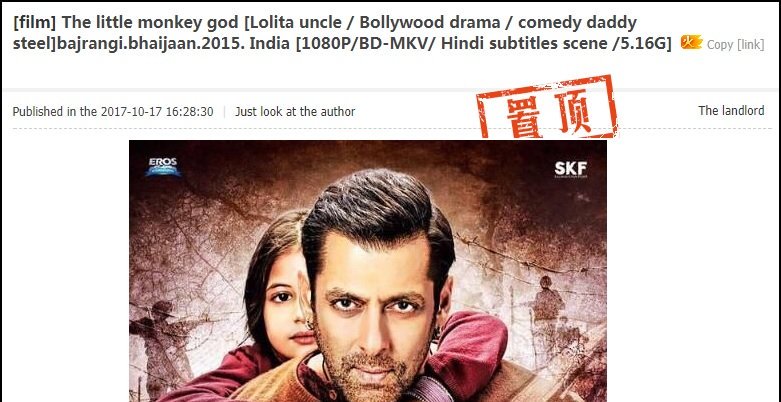Viewport: 781px width, 402px height.
Task: Click the man's face in the poster
Action: 371,314
